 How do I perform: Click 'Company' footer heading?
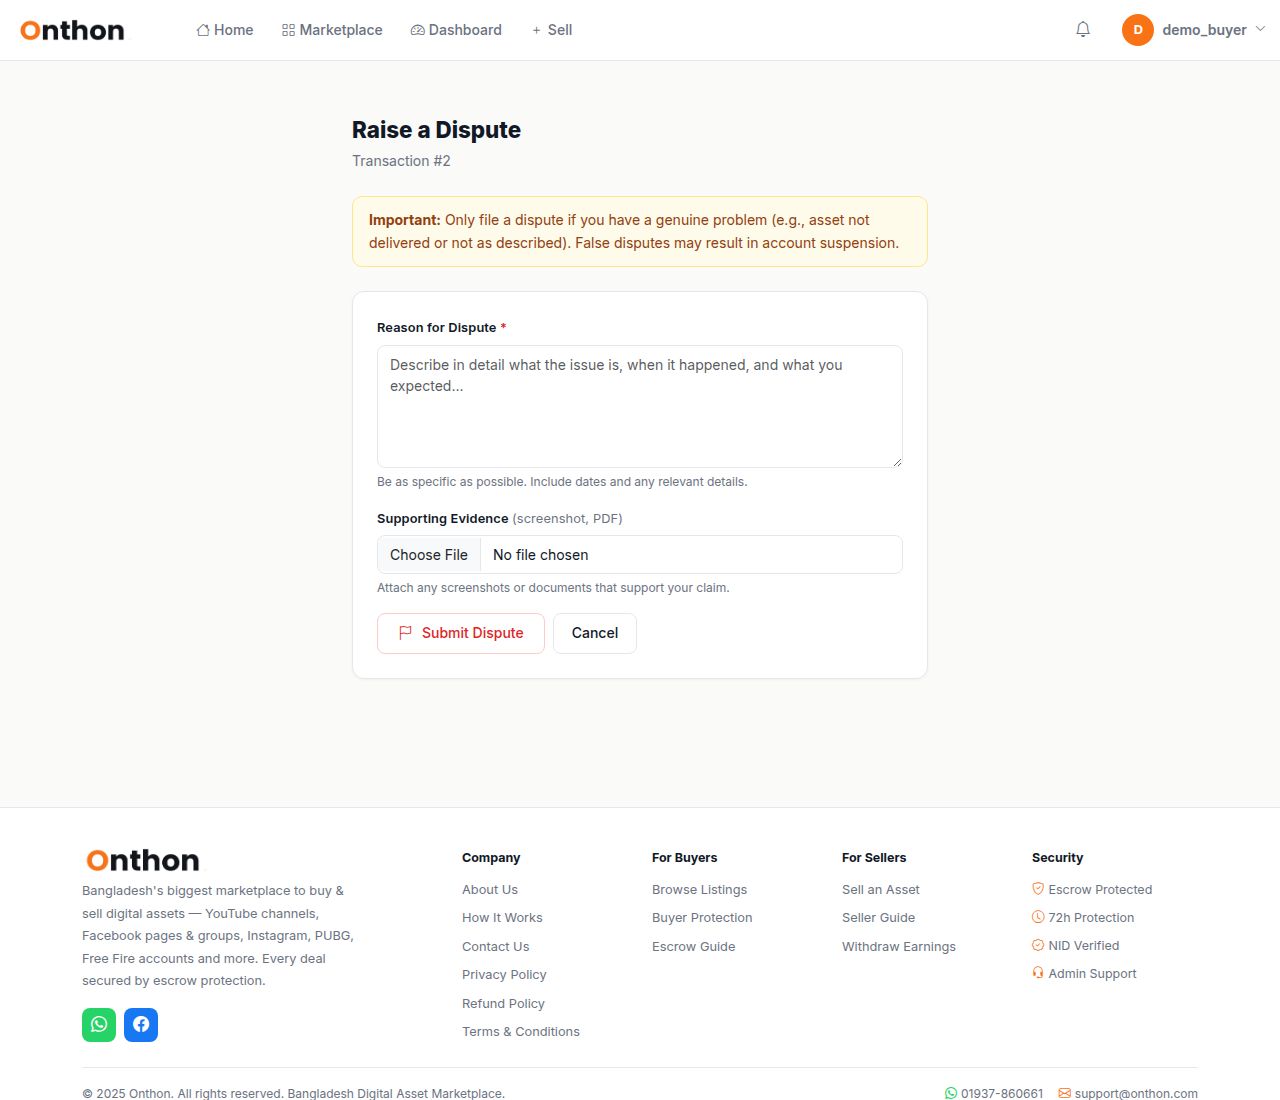(x=491, y=857)
